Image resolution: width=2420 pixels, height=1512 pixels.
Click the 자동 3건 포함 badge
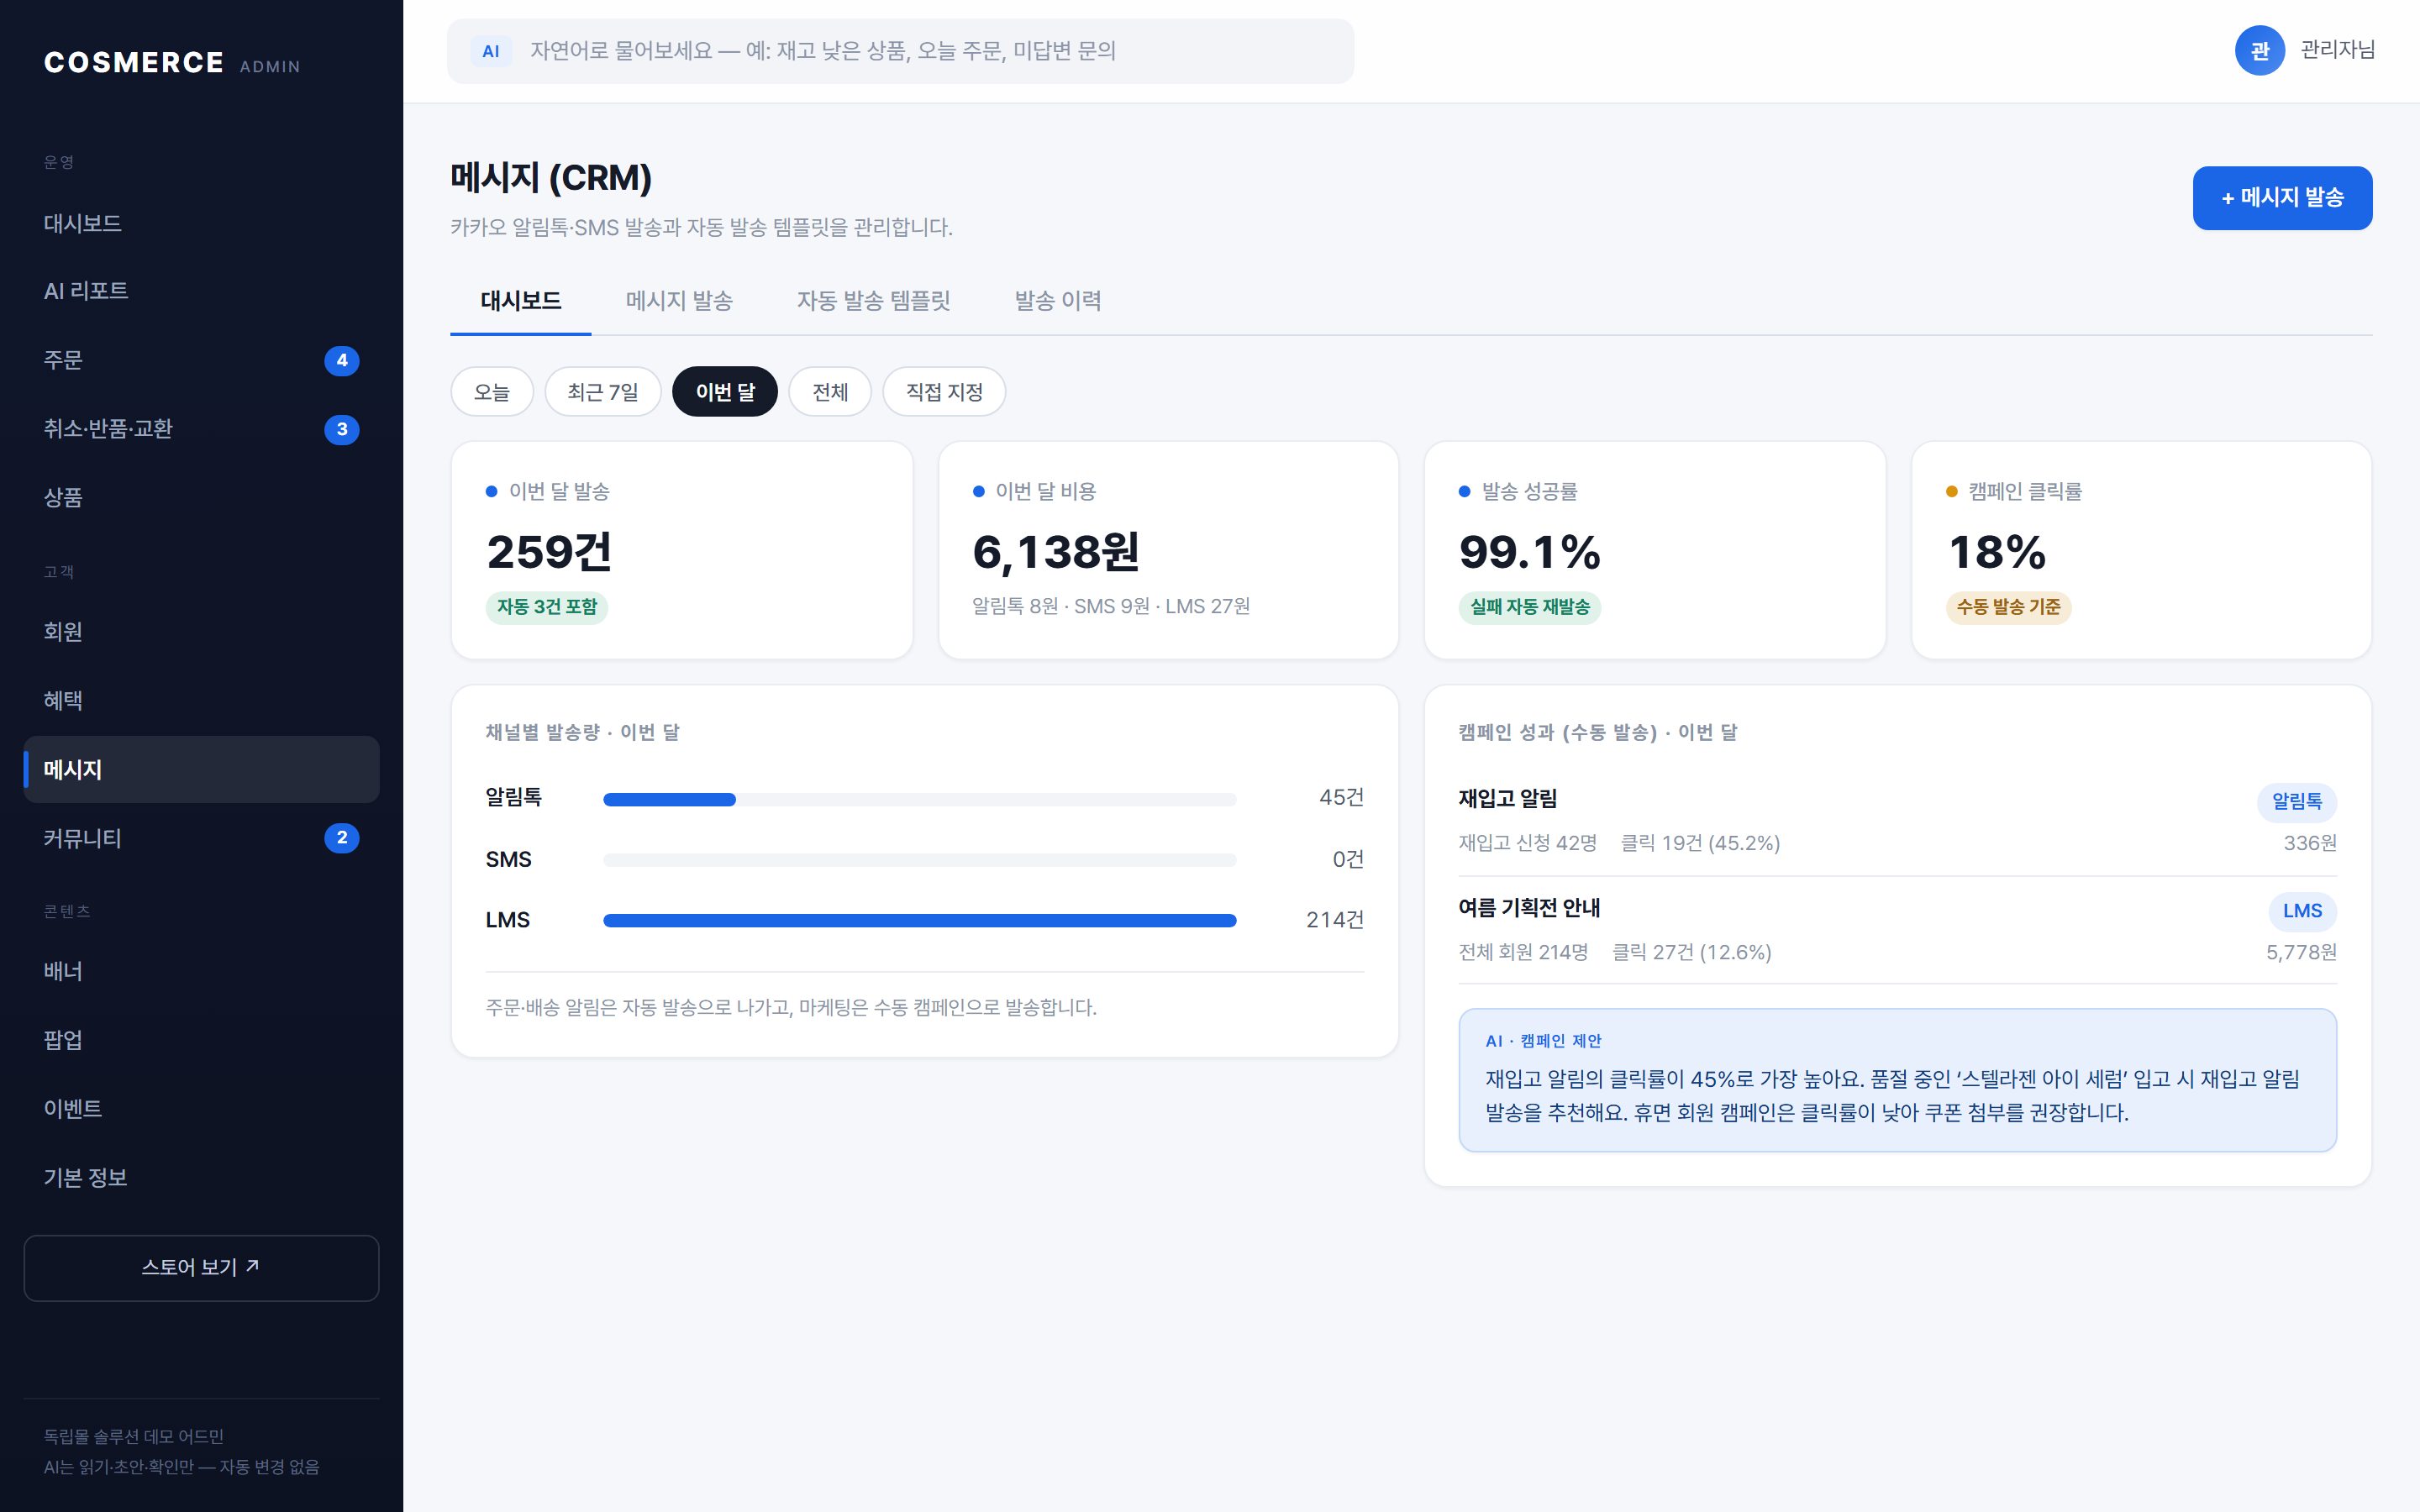tap(547, 607)
